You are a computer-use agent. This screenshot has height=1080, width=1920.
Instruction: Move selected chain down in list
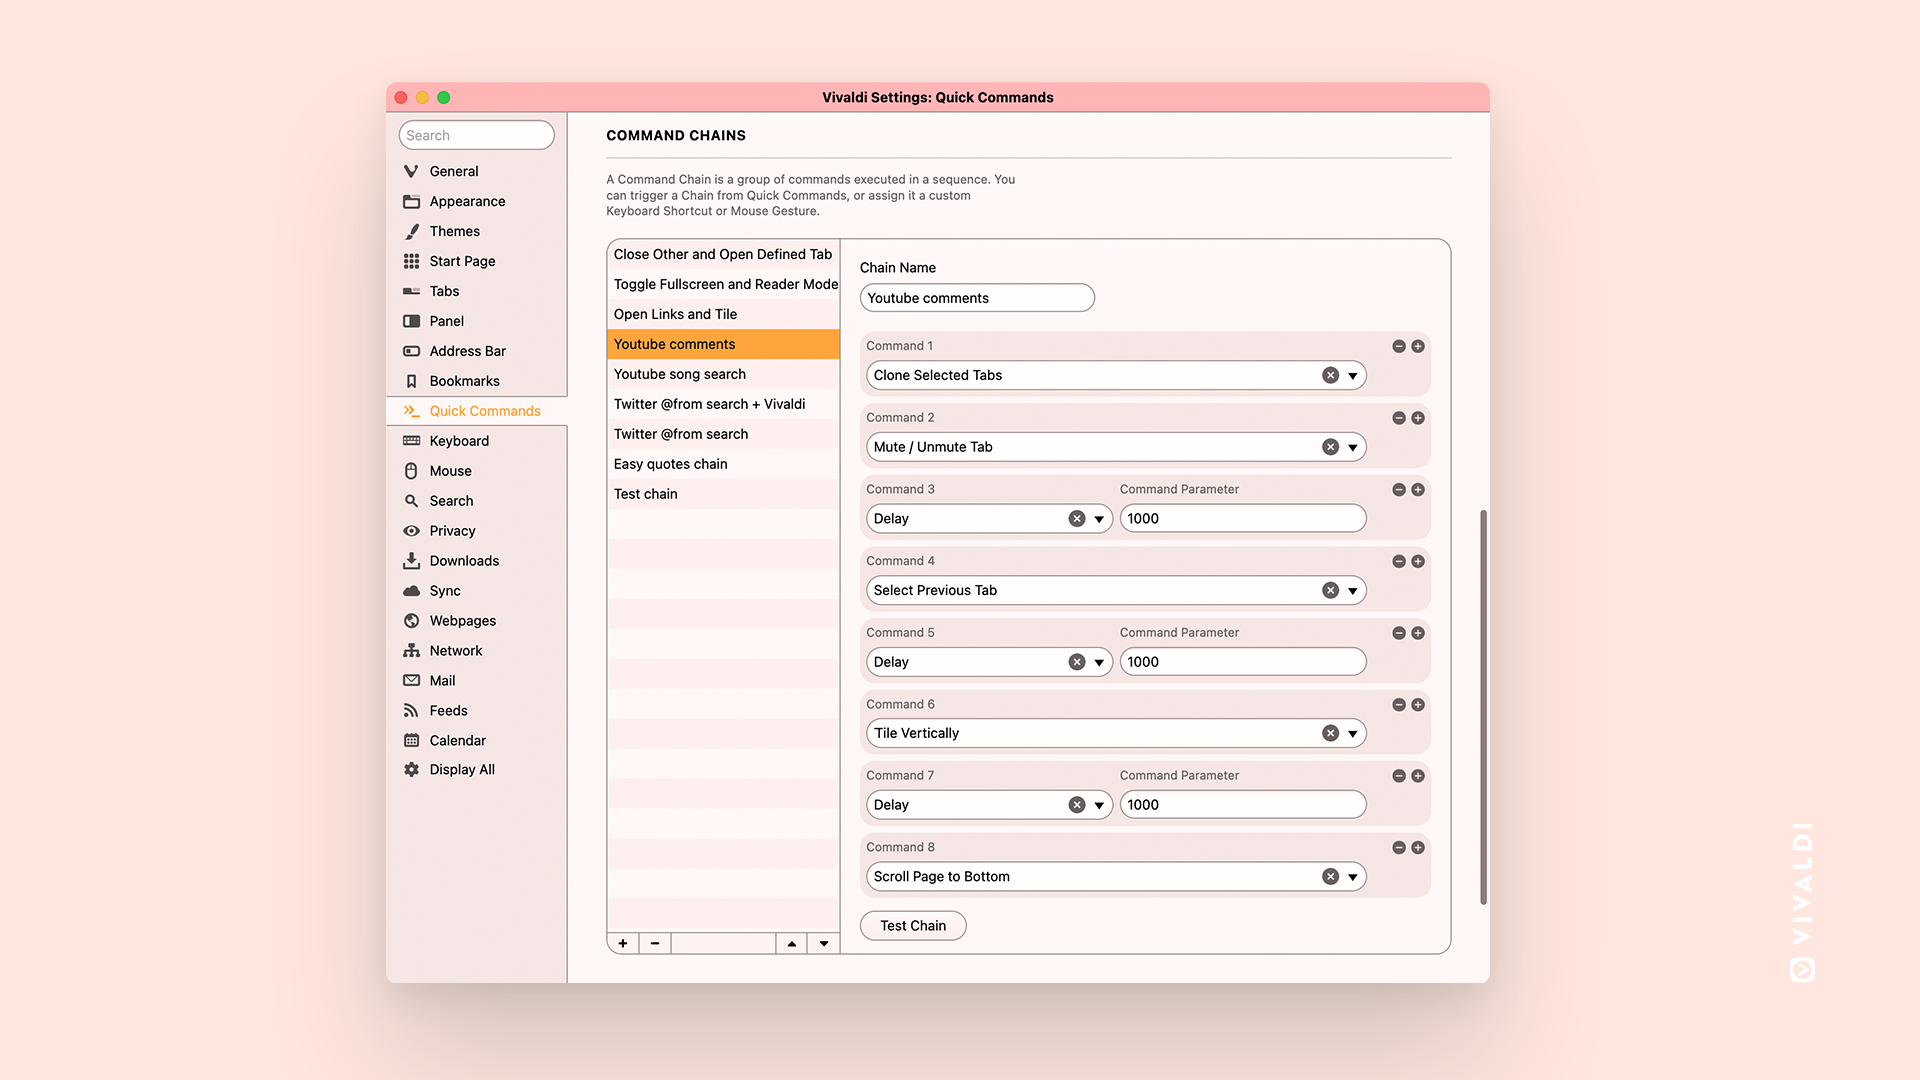[x=824, y=943]
